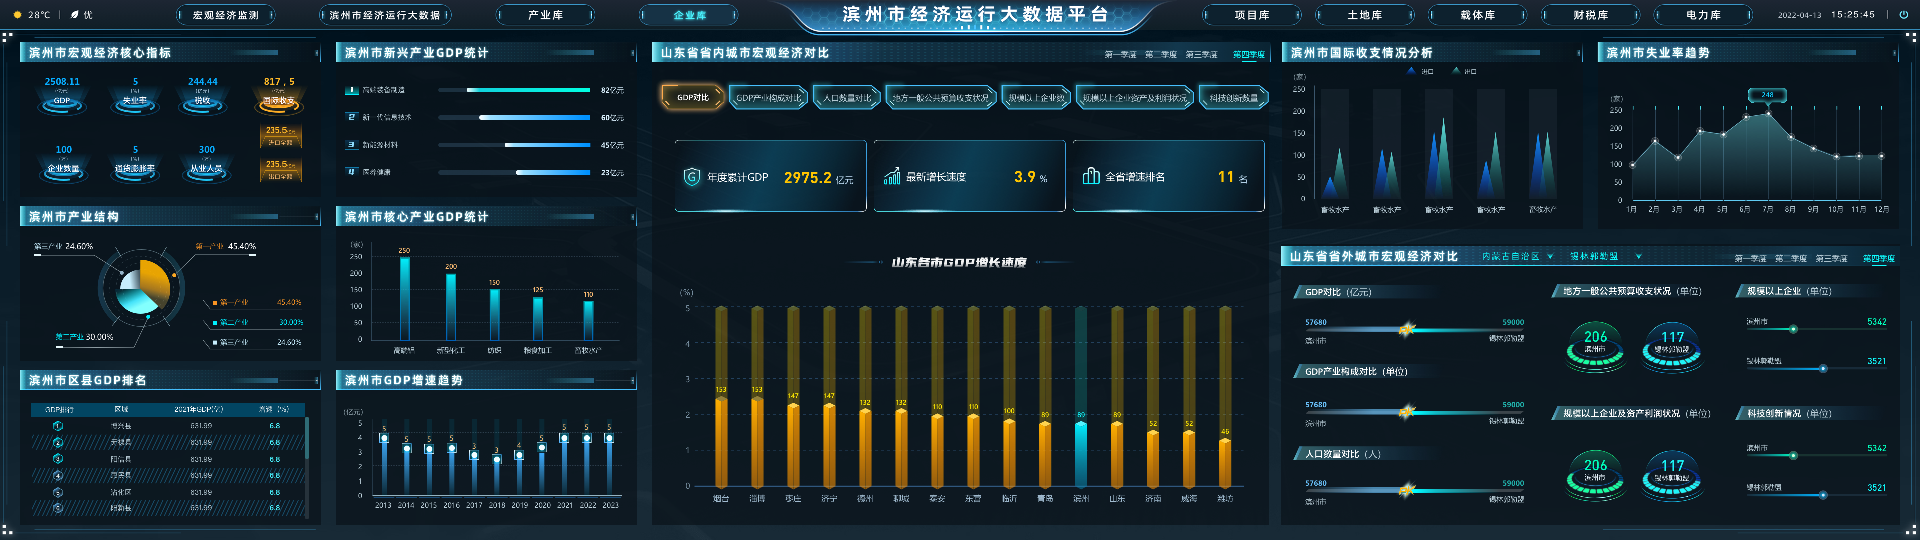Image resolution: width=1920 pixels, height=540 pixels.
Task: Click the star handle on 人口数量对比 slider
Action: [1407, 489]
